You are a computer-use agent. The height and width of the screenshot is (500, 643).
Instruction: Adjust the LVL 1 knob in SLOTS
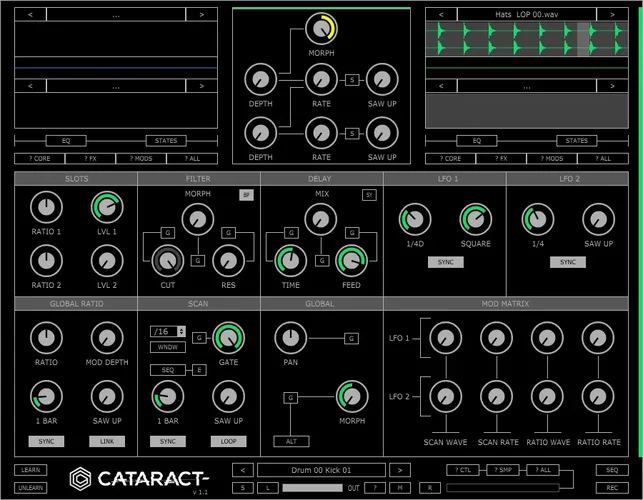(107, 207)
